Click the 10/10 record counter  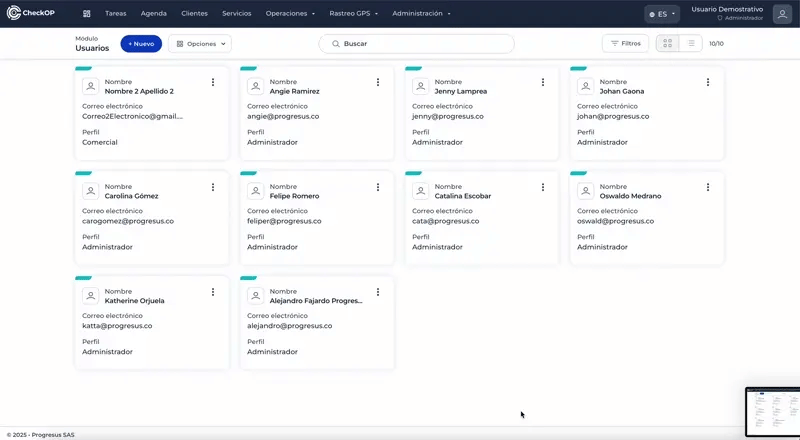tap(716, 44)
